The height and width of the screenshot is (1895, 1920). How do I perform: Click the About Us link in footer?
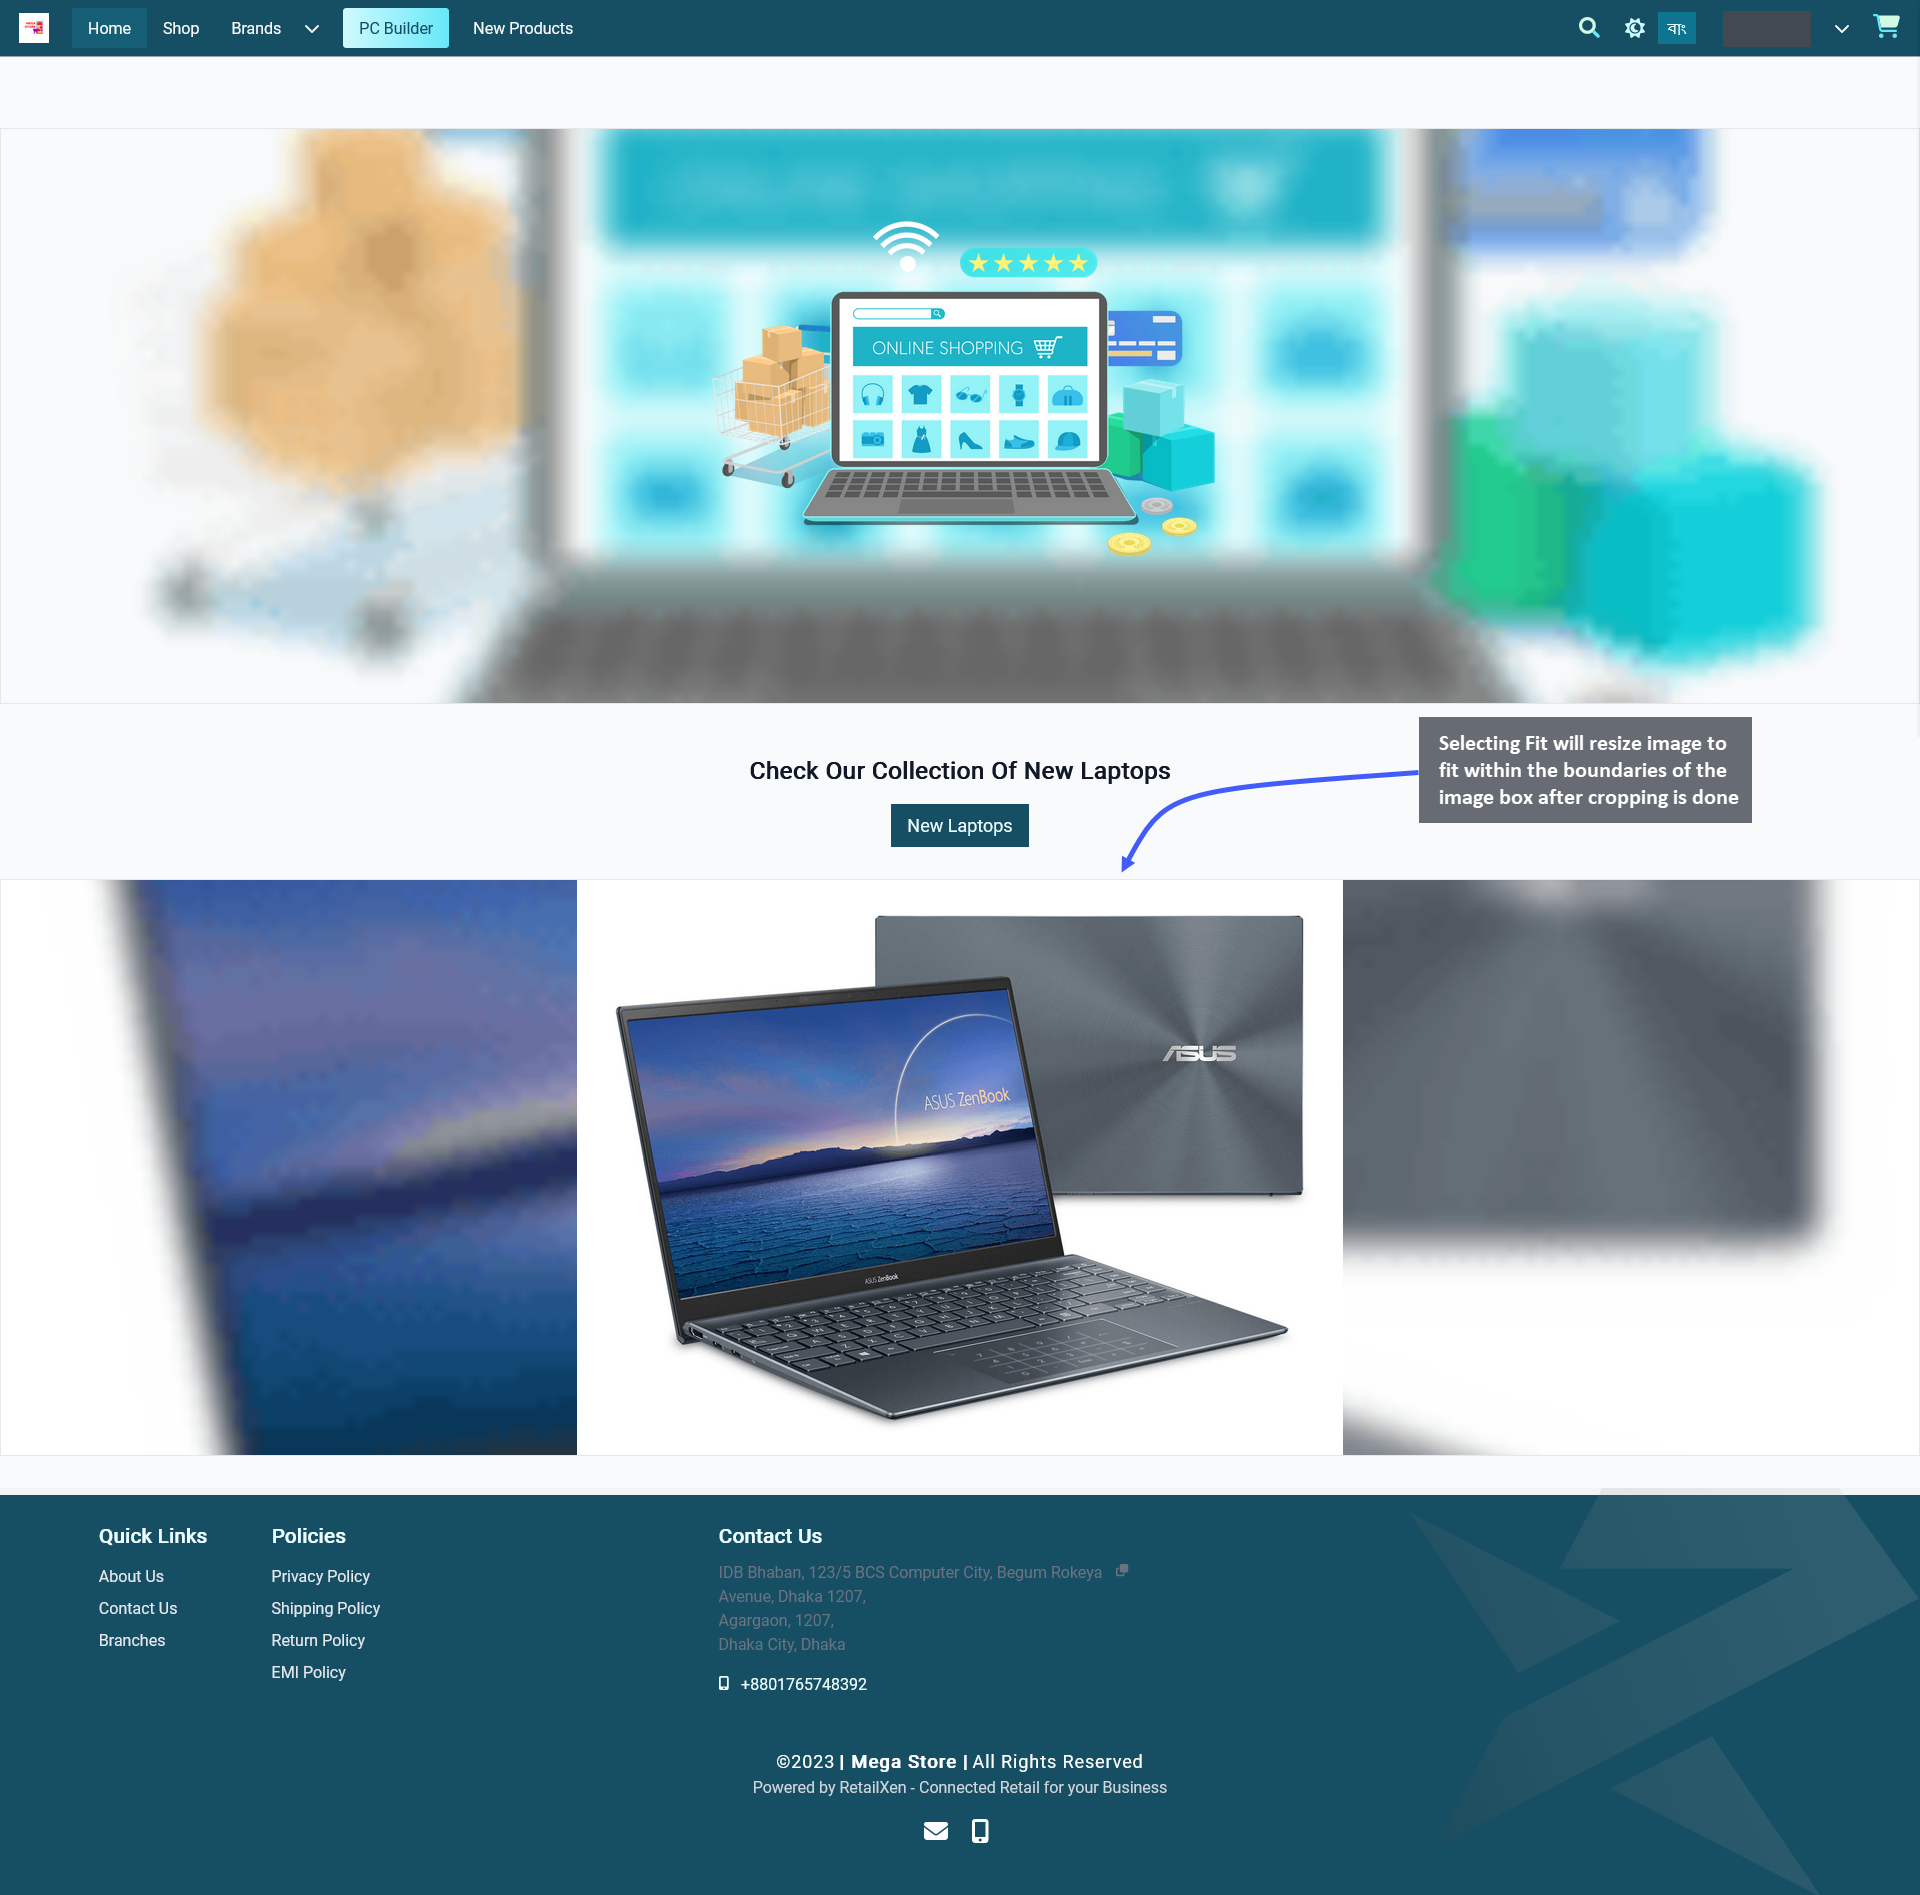(130, 1576)
